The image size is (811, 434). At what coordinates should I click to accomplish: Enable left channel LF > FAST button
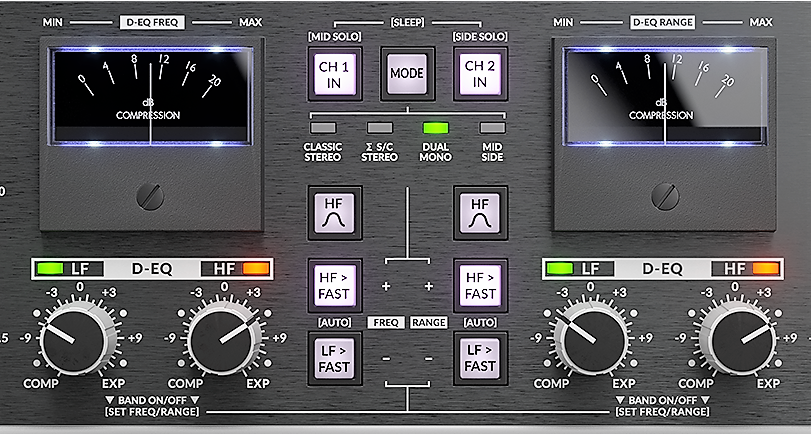coord(335,358)
